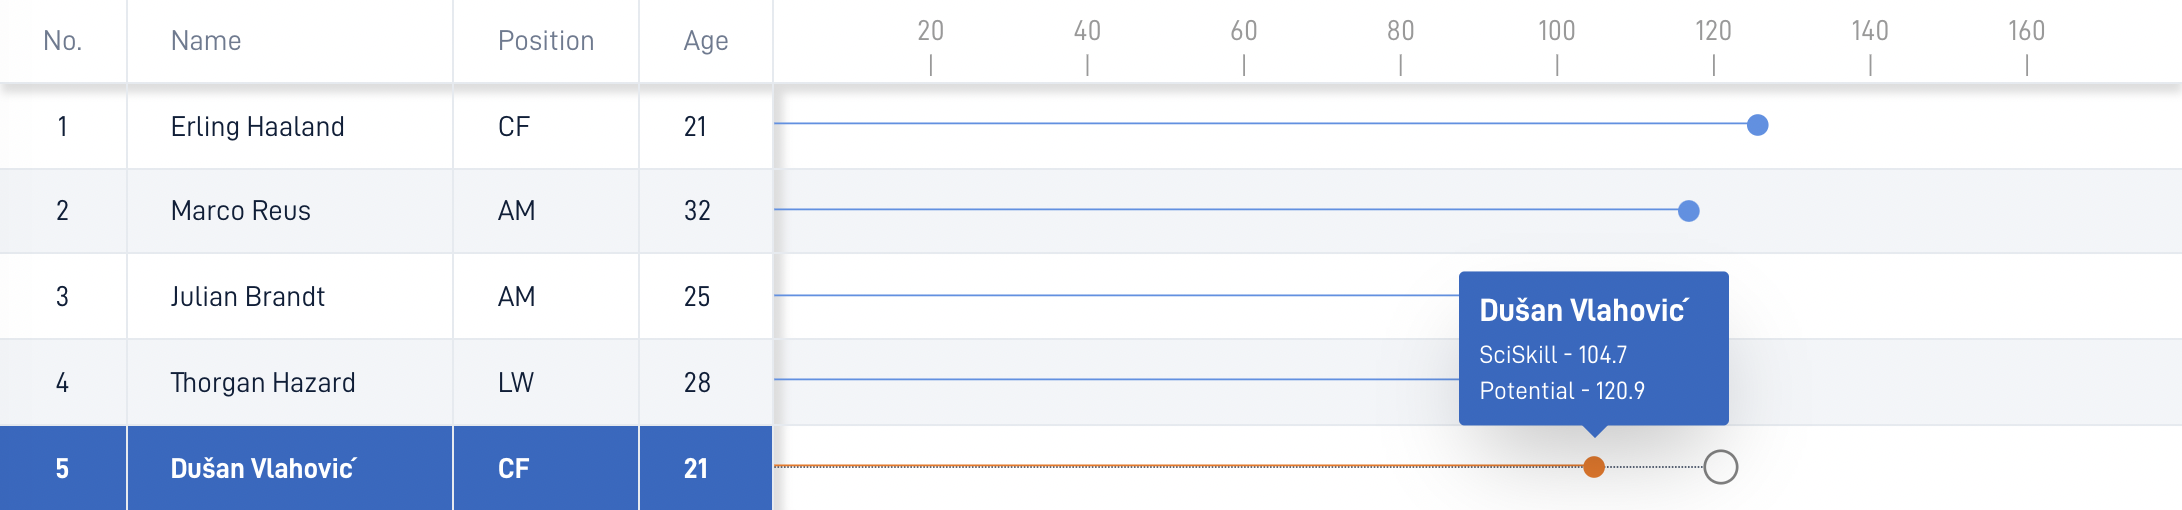Image resolution: width=2182 pixels, height=510 pixels.
Task: Click the 100 mark on the scale axis
Action: [1557, 46]
